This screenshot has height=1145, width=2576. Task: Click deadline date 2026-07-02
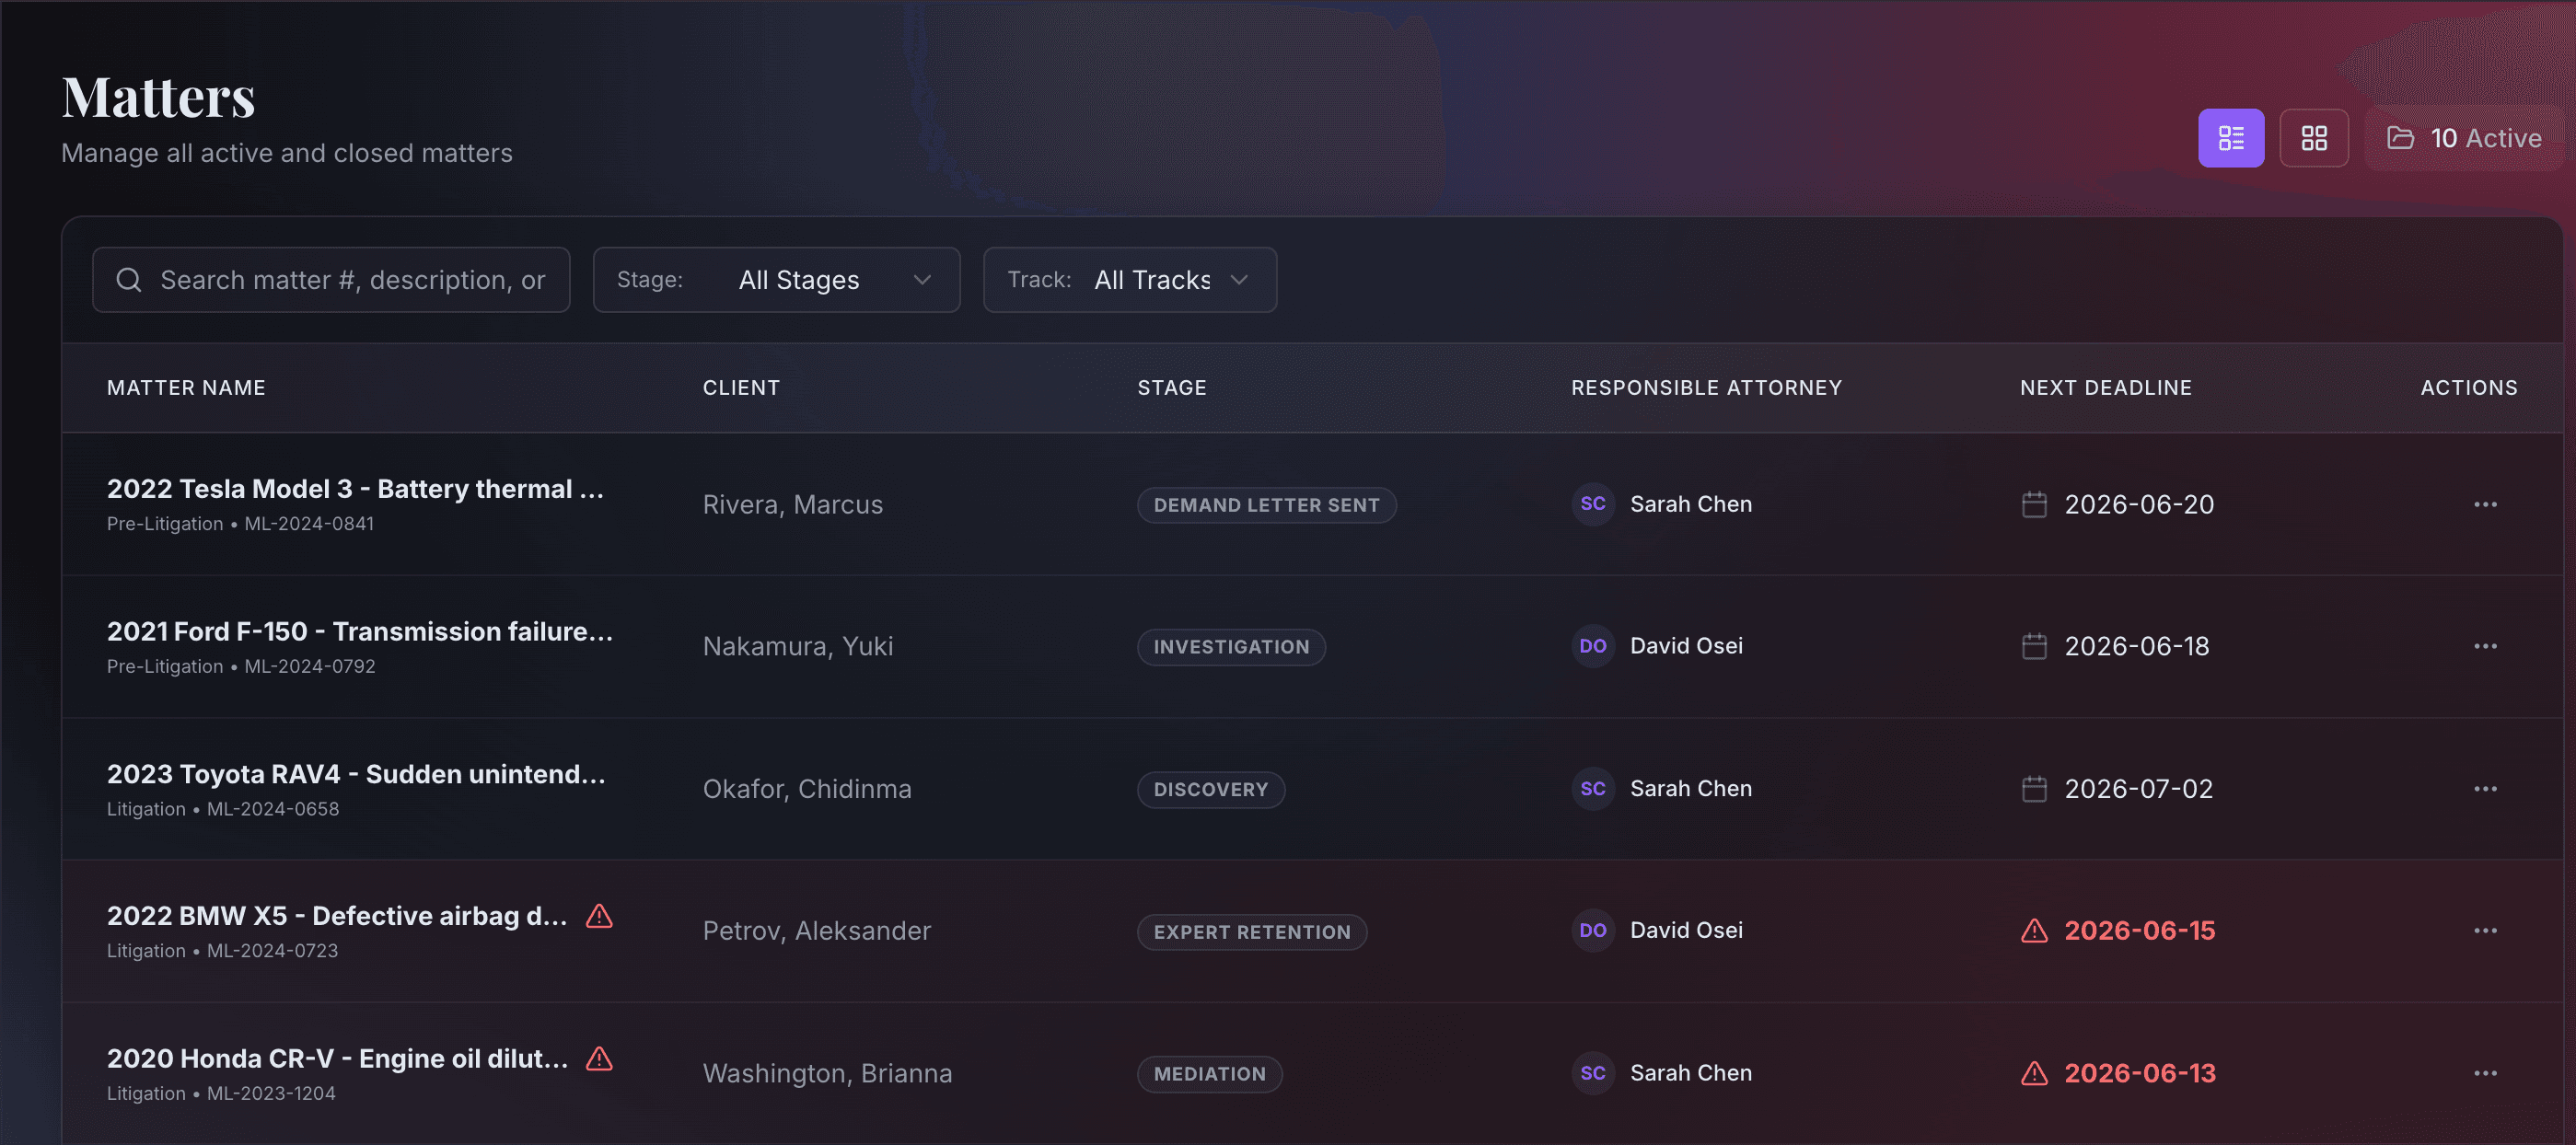coord(2139,789)
